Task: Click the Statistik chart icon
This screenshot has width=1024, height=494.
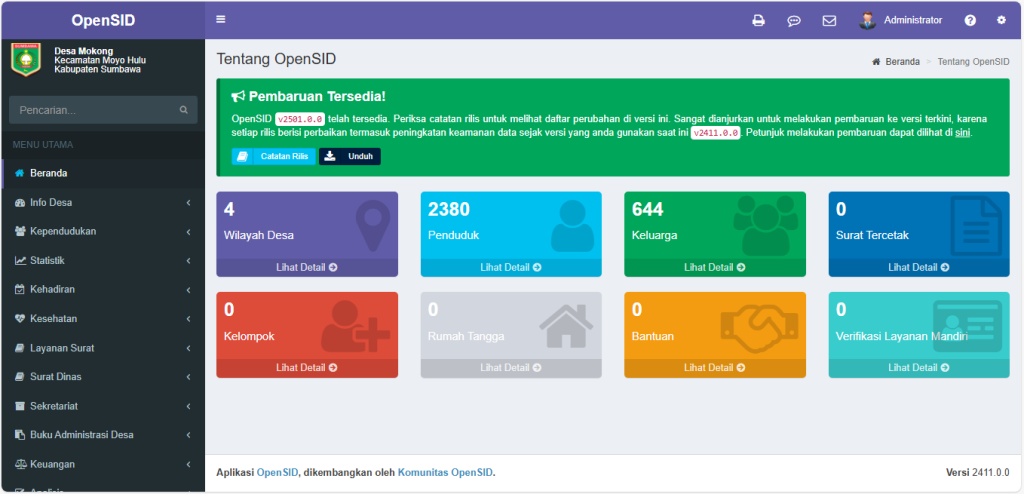Action: tap(20, 261)
